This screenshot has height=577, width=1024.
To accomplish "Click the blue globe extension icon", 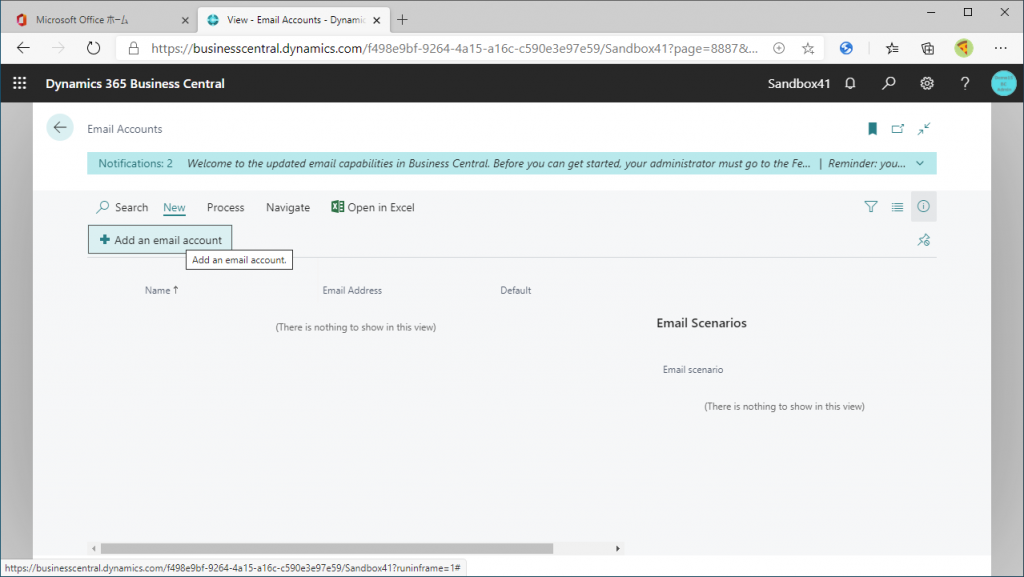I will click(x=846, y=48).
